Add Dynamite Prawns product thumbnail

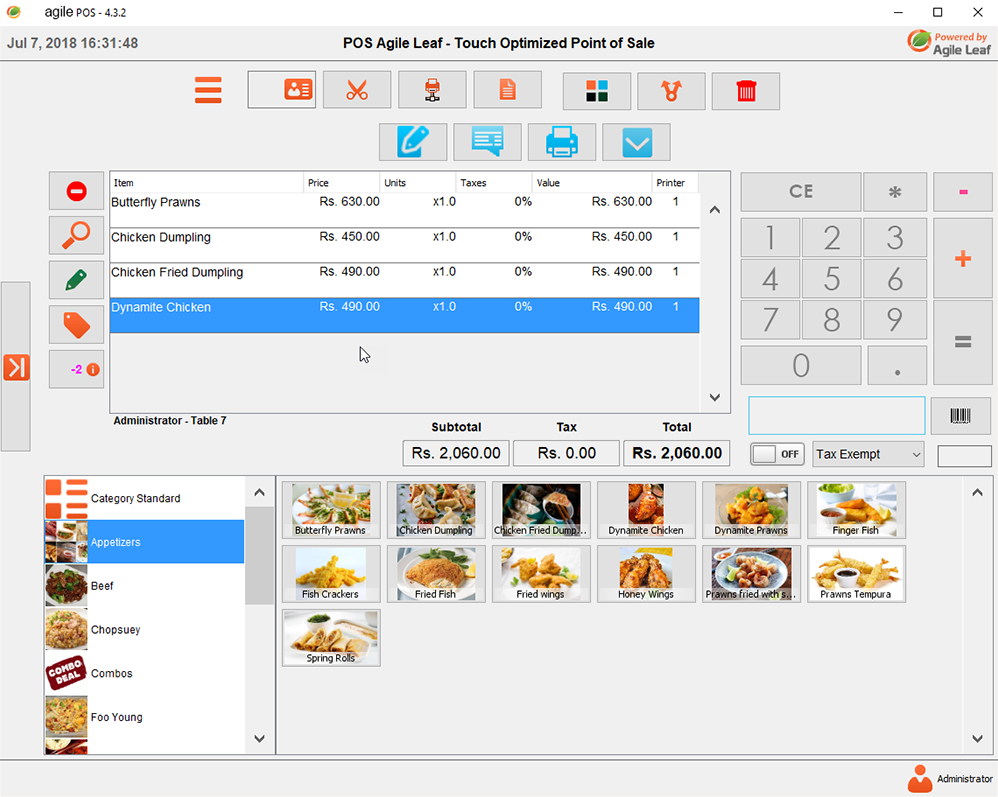point(751,510)
